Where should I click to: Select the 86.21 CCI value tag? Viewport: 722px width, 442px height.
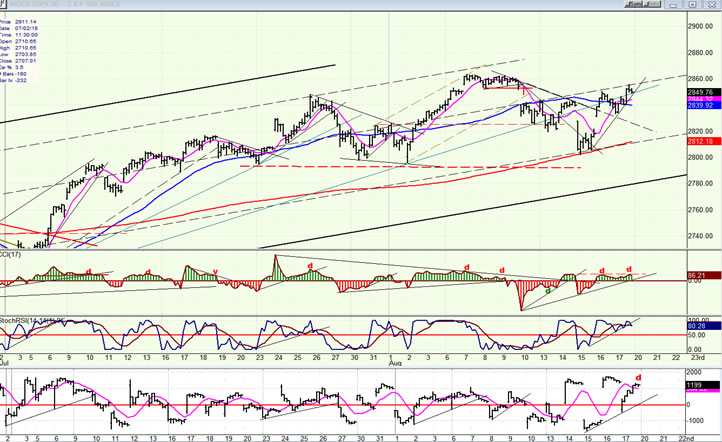click(x=703, y=275)
